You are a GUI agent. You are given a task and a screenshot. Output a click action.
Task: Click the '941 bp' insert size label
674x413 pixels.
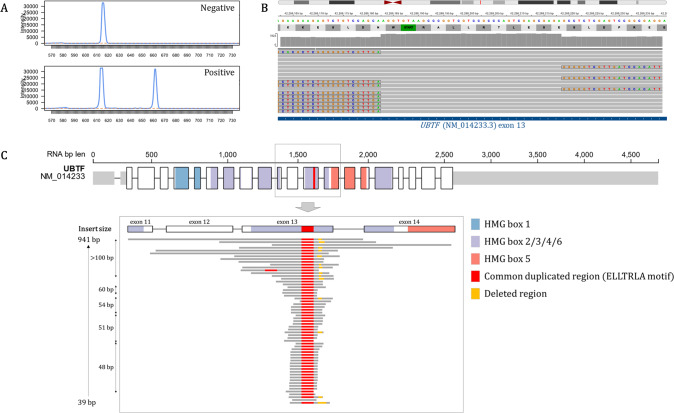coord(89,239)
